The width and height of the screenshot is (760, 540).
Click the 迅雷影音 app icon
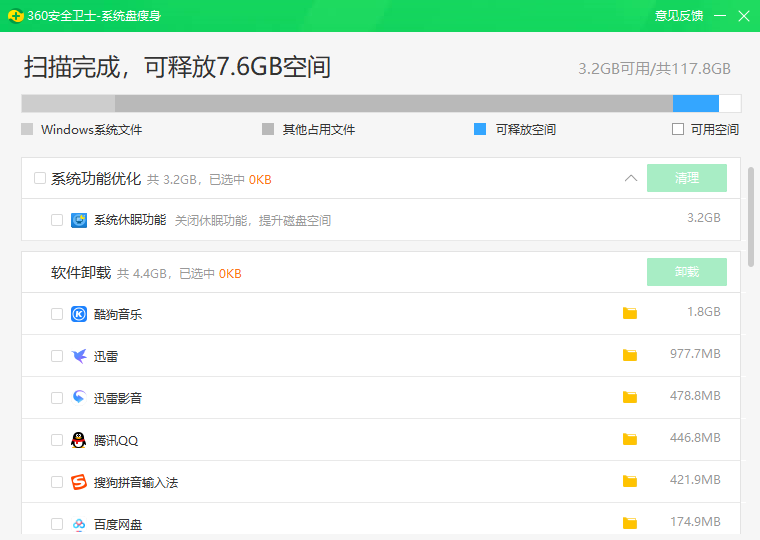tap(79, 398)
